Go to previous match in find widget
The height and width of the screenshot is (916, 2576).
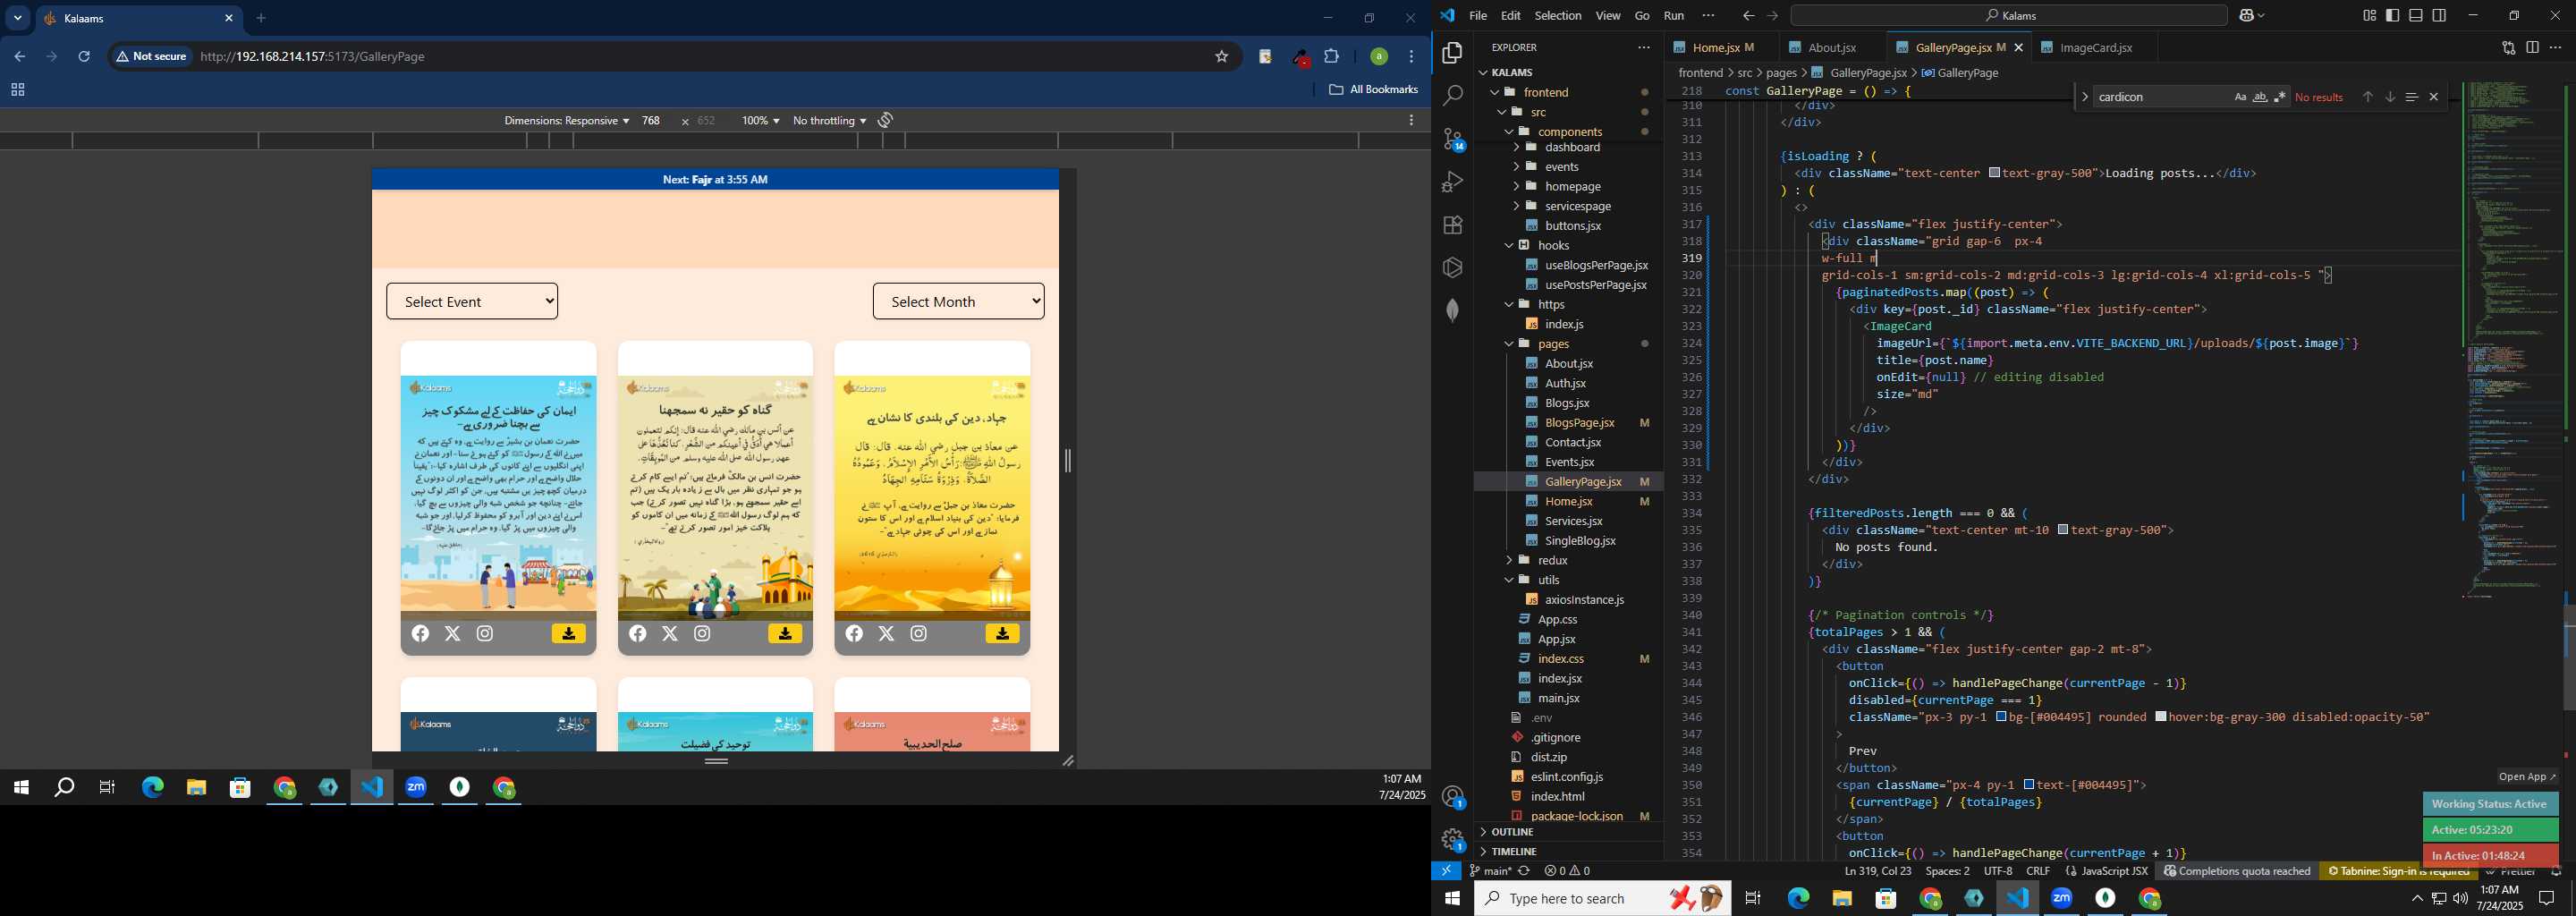[x=2367, y=97]
